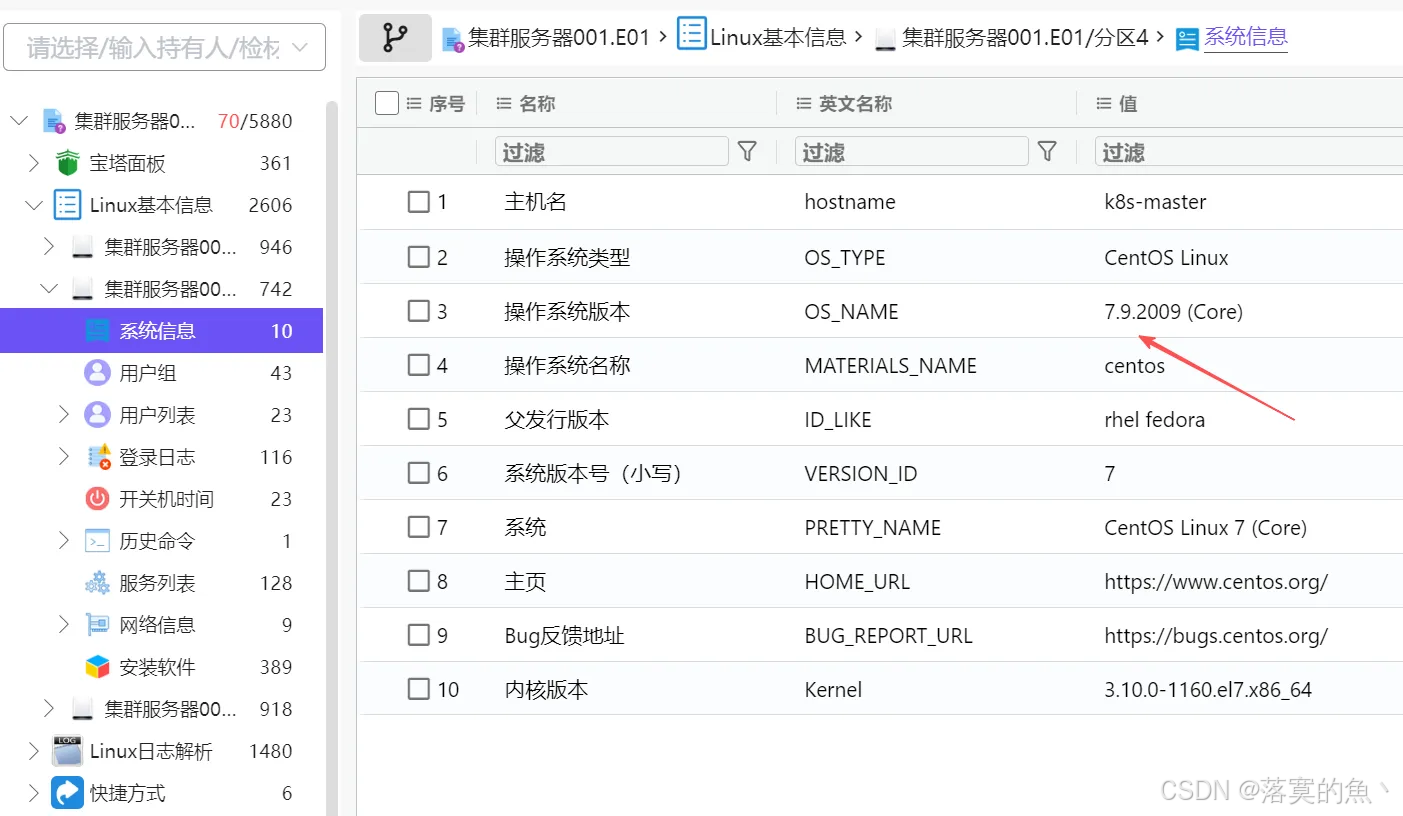Click the terminal icon for 历史命令

point(97,541)
